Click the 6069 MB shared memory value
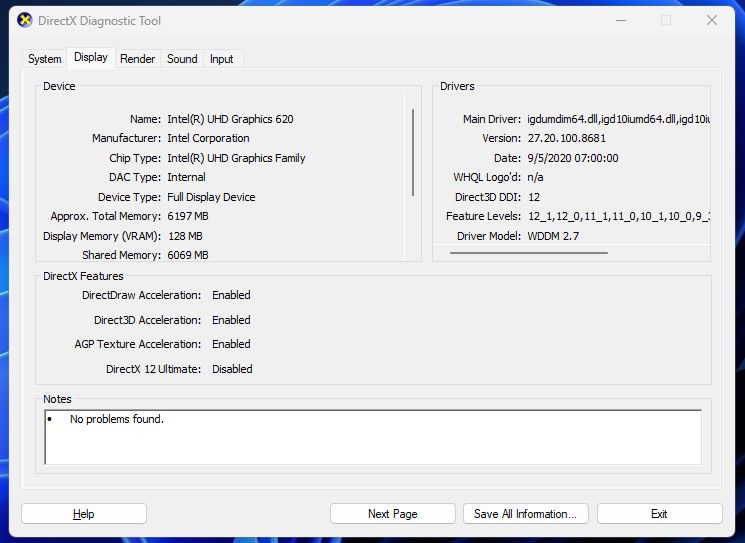The height and width of the screenshot is (543, 745). 188,255
